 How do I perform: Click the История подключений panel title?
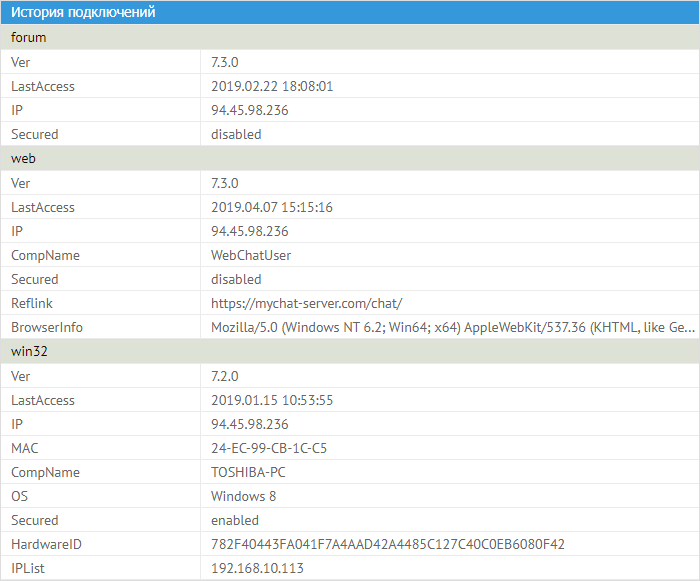(83, 13)
